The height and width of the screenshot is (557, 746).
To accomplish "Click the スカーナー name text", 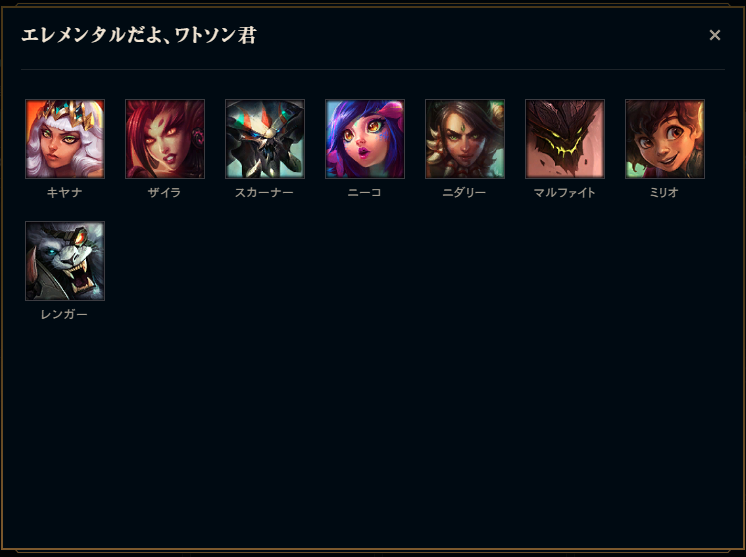I will (x=265, y=193).
